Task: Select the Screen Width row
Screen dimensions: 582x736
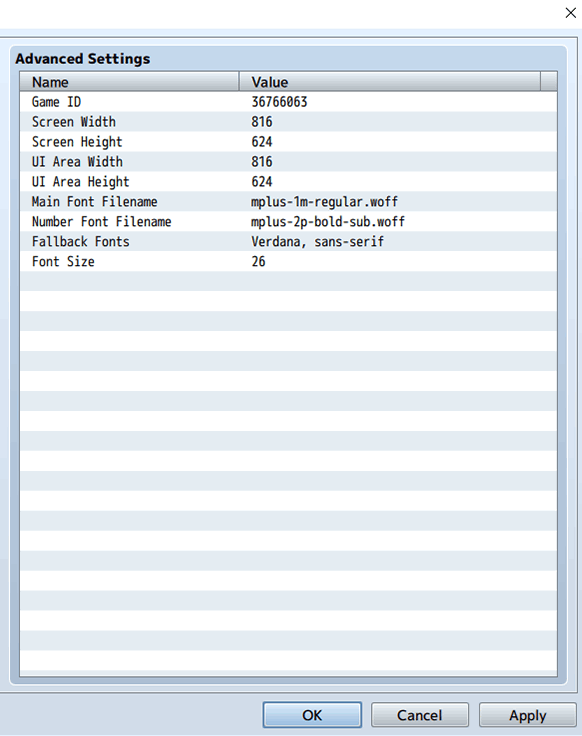Action: pos(289,122)
